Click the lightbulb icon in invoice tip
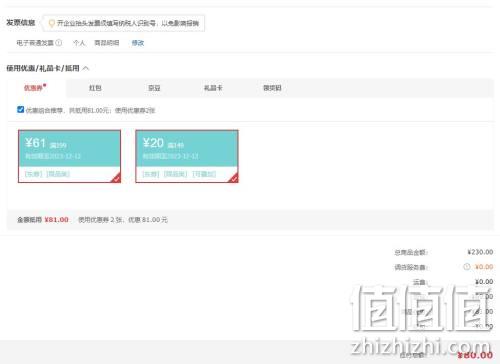Screen dimensions: 500x364 (51, 23)
